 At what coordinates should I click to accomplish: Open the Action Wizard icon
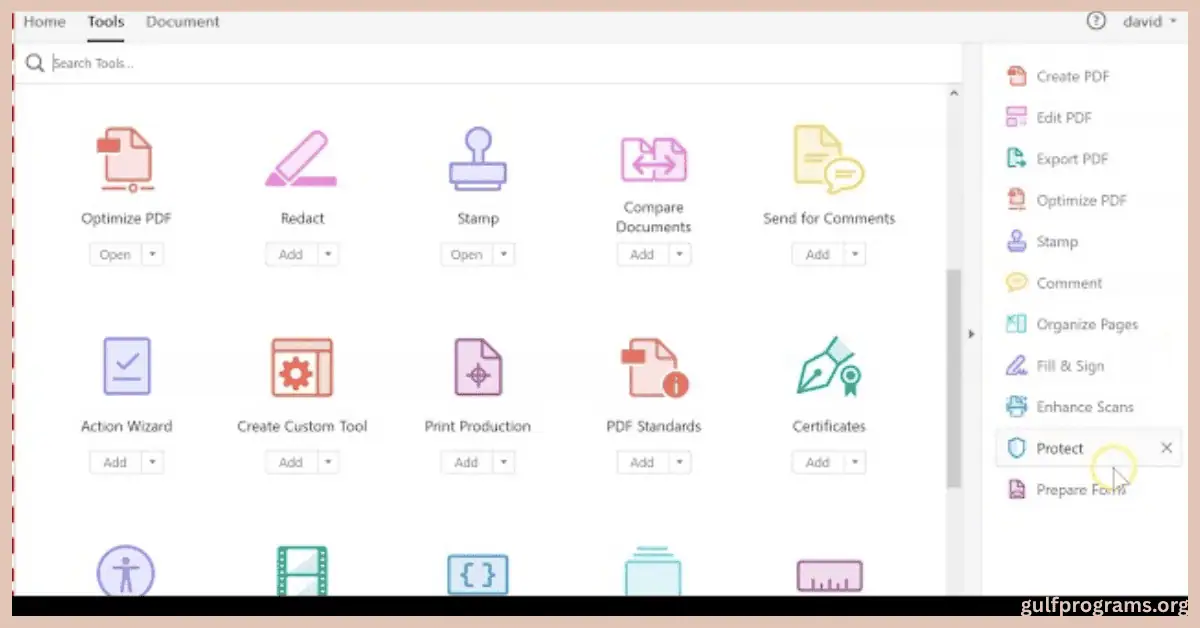127,366
